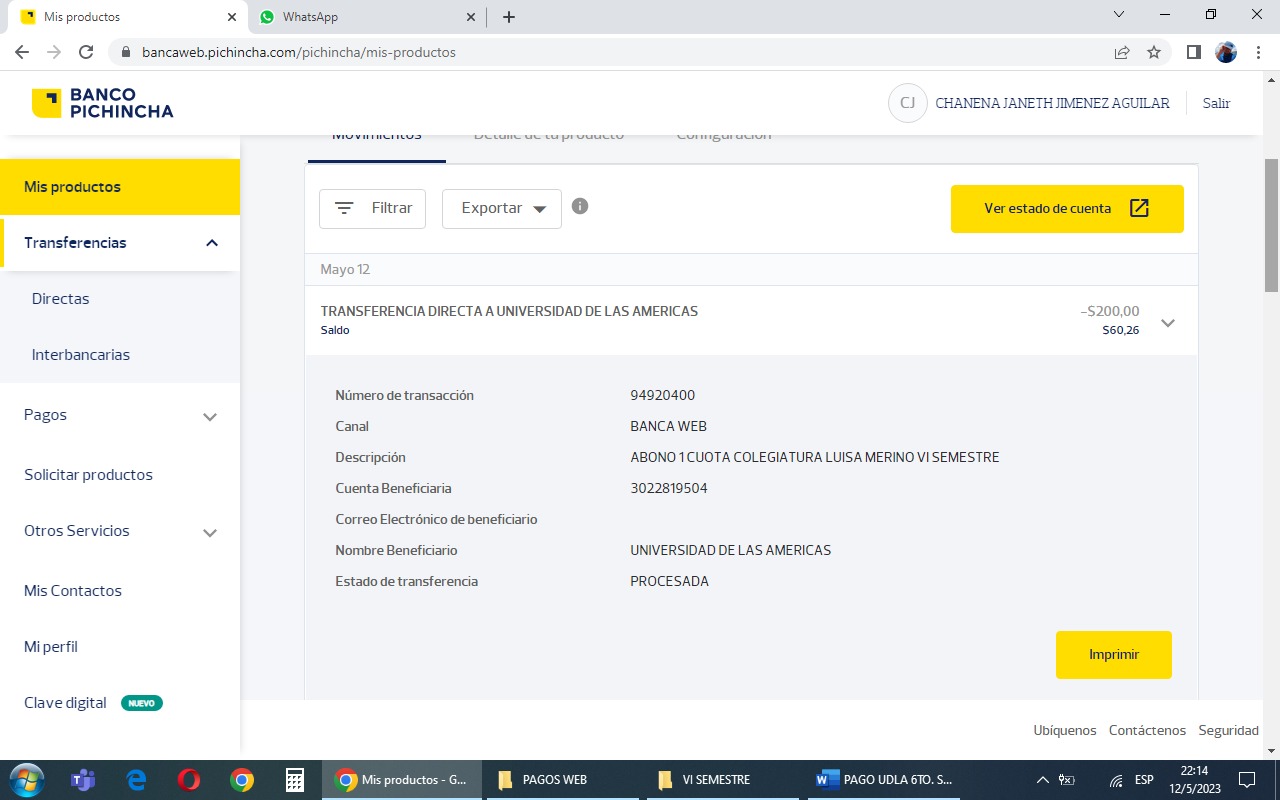Click the share page icon in address bar
The image size is (1280, 800).
click(x=1122, y=52)
